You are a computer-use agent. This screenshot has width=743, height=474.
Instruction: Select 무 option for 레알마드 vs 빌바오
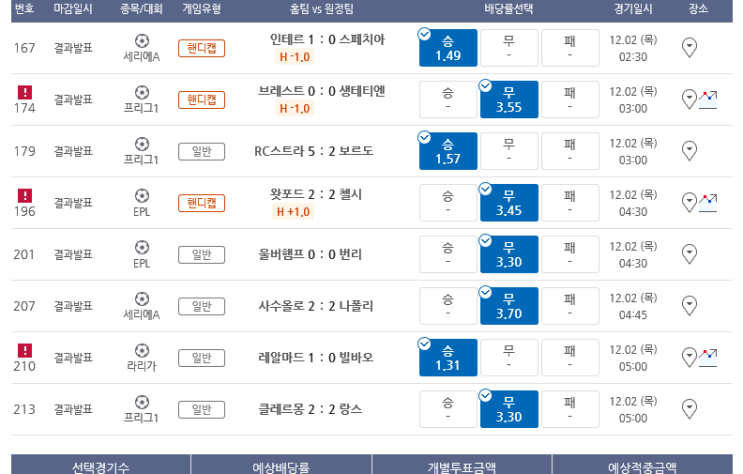tap(509, 358)
